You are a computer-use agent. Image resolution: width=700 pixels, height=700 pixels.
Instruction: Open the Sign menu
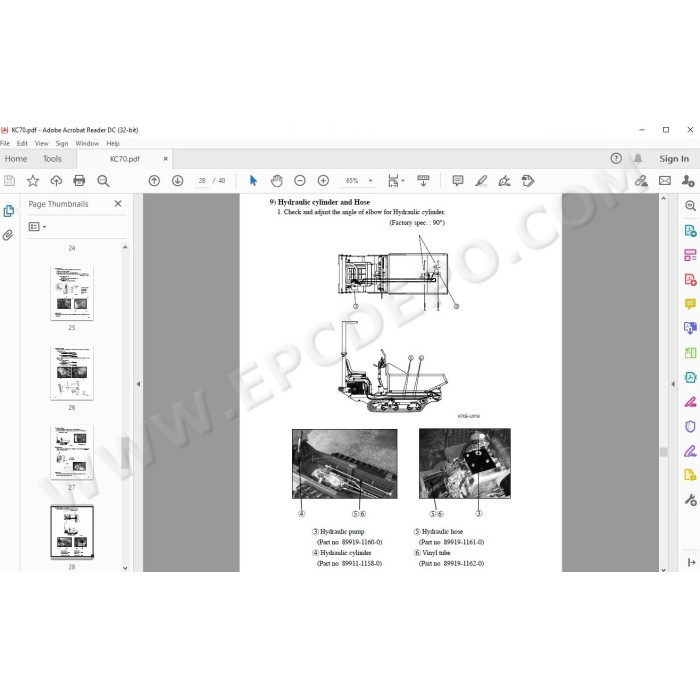pos(62,143)
